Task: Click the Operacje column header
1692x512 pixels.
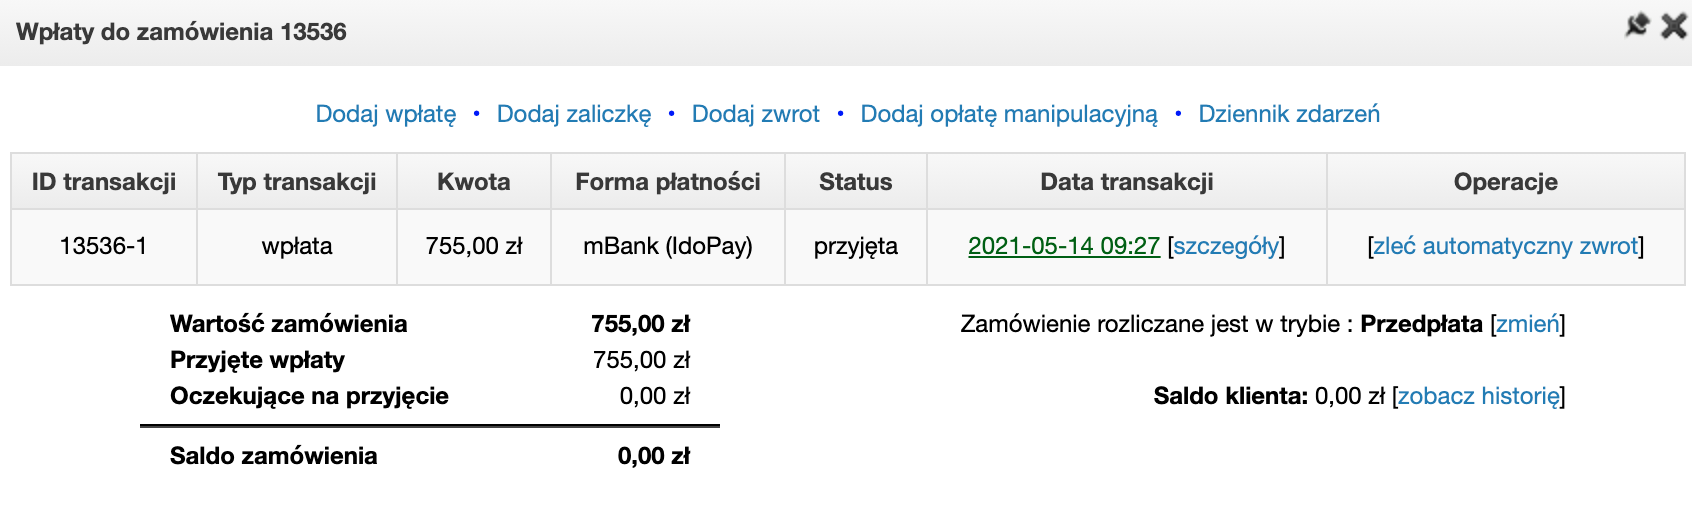Action: click(1506, 182)
